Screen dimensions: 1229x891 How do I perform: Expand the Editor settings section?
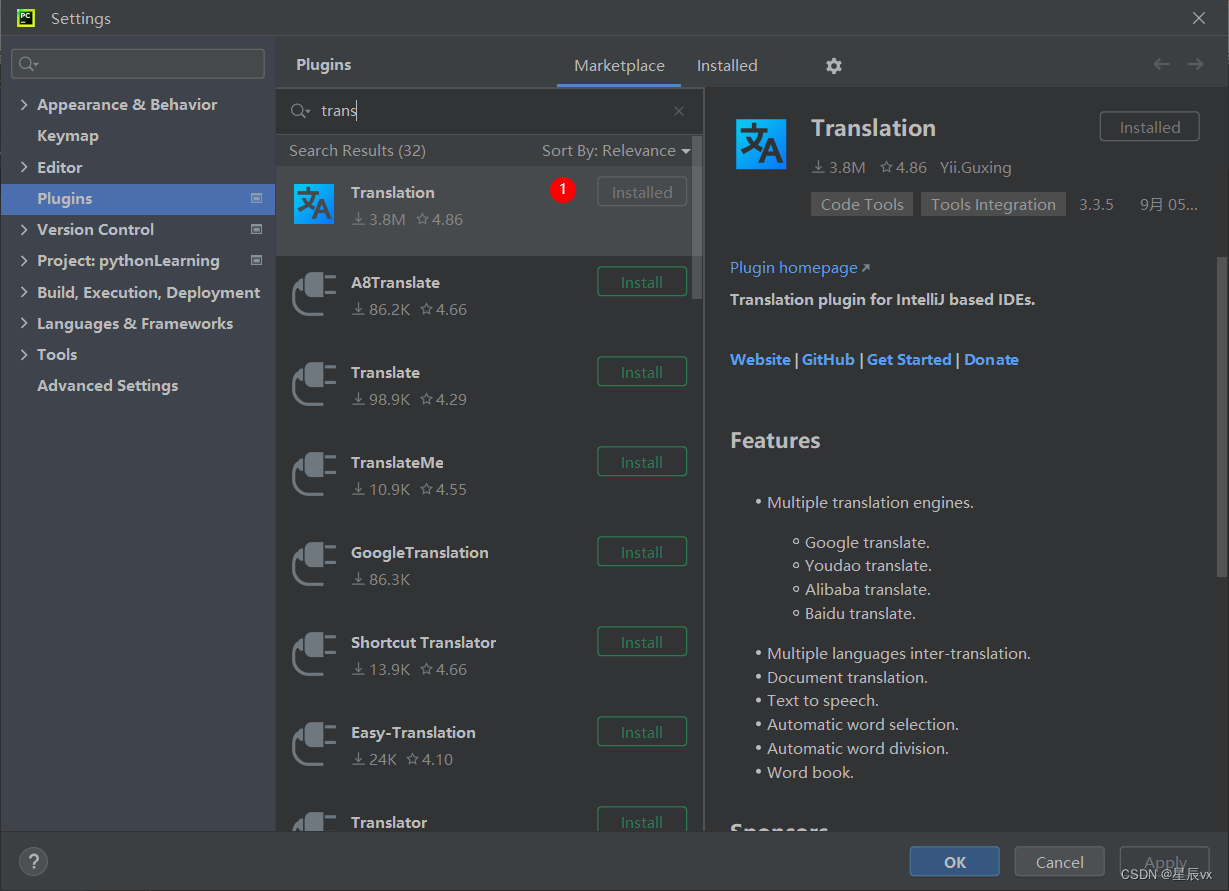pos(24,167)
